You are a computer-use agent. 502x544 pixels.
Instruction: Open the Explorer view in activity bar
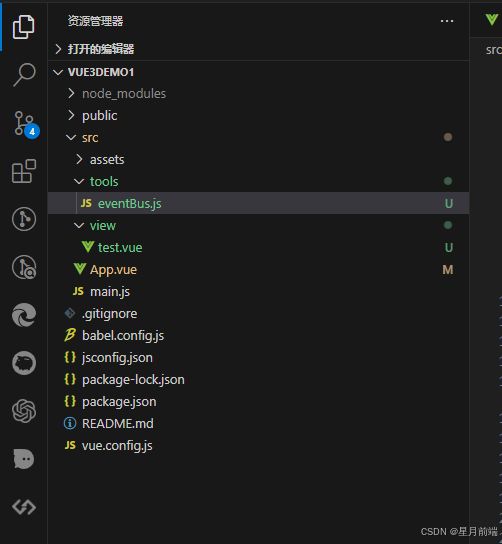coord(24,27)
